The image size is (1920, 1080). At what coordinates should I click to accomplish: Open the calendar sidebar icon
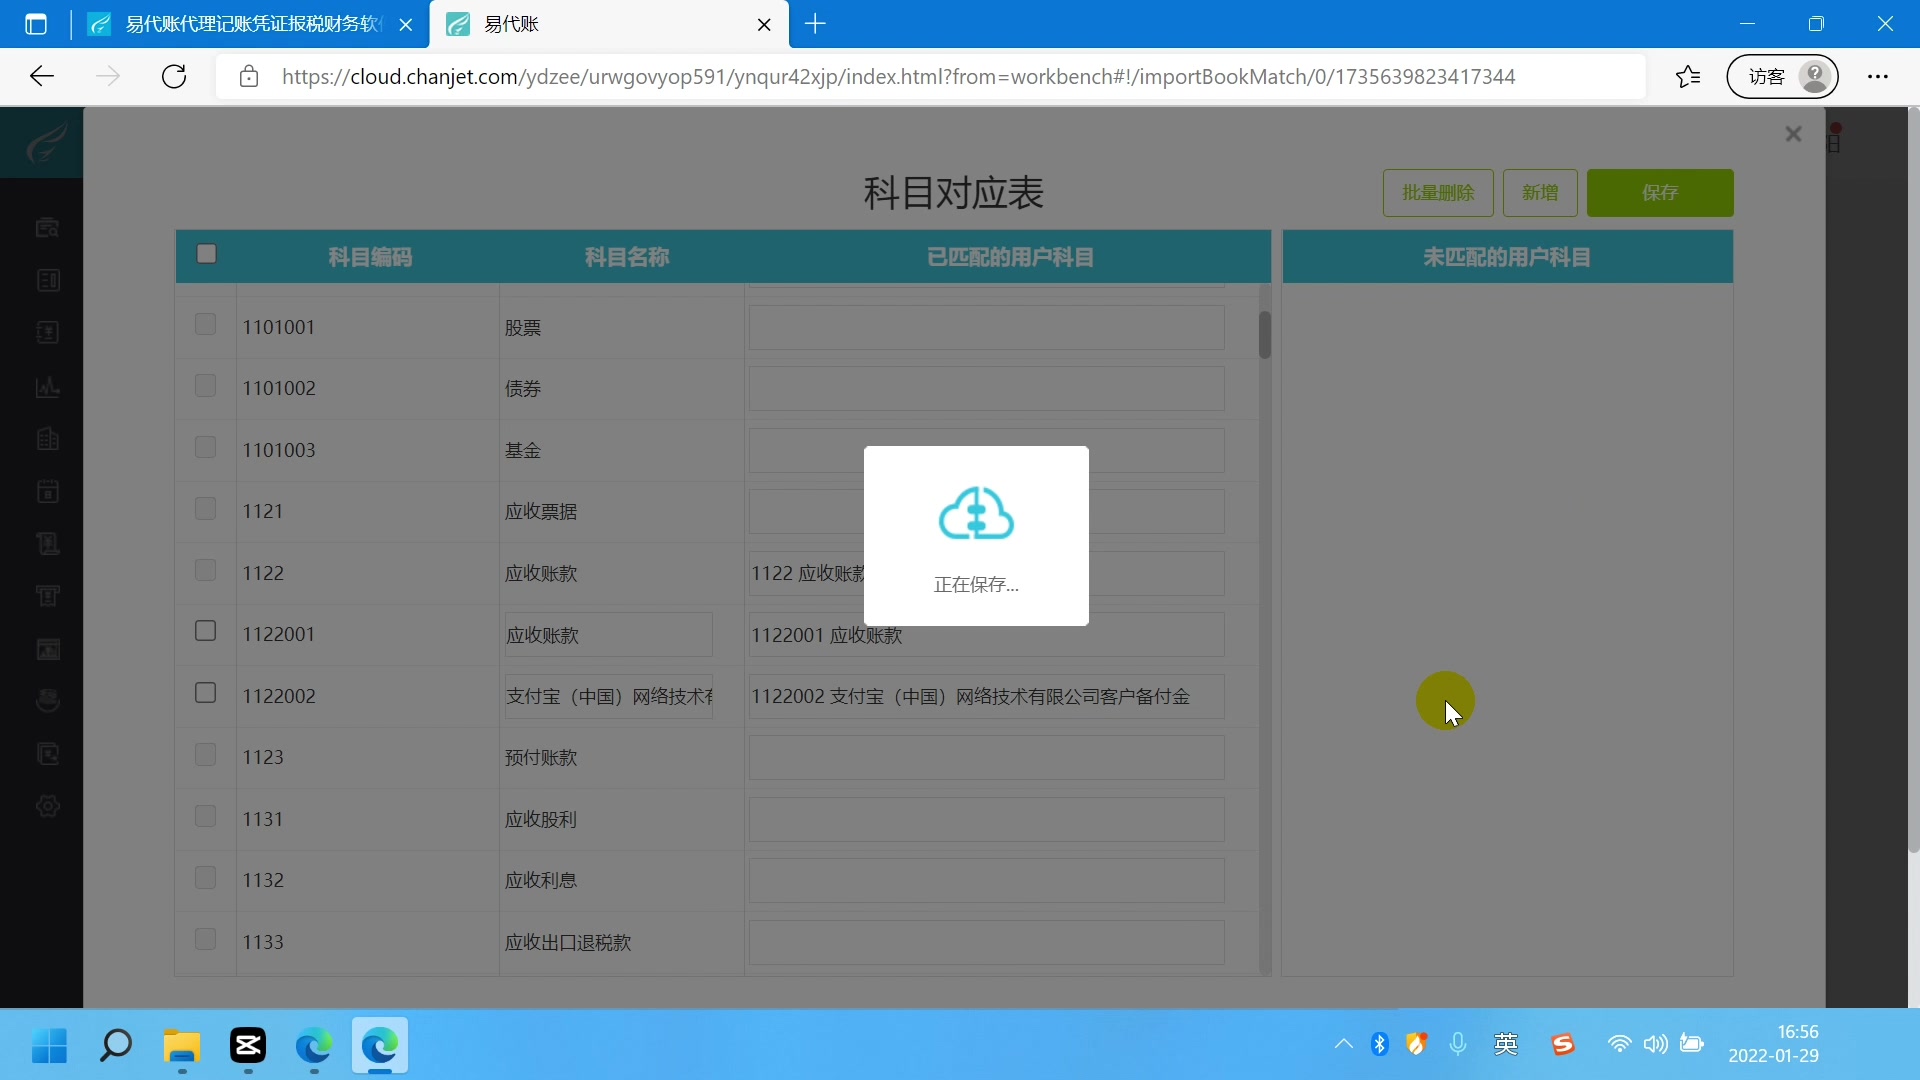coord(47,491)
